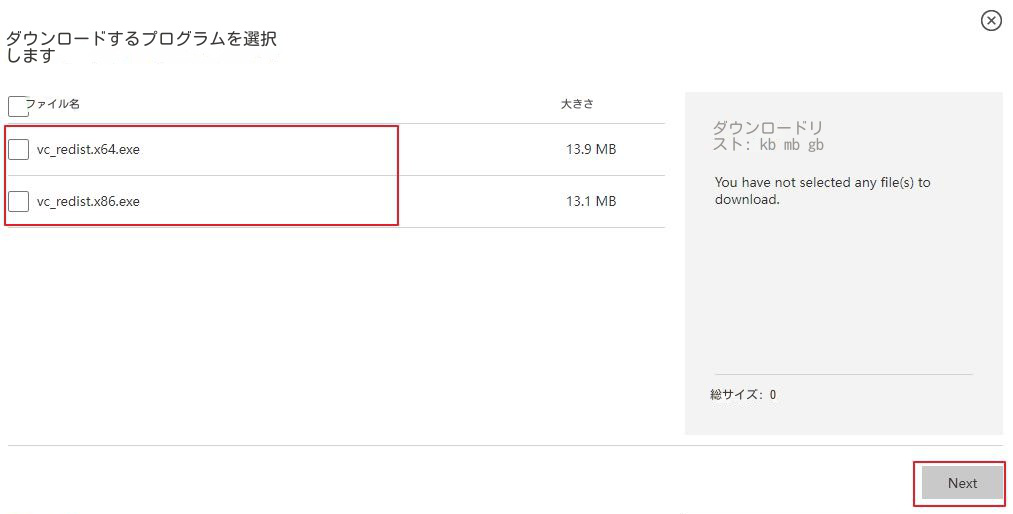
Task: Click the 大きさ column header
Action: 577,104
